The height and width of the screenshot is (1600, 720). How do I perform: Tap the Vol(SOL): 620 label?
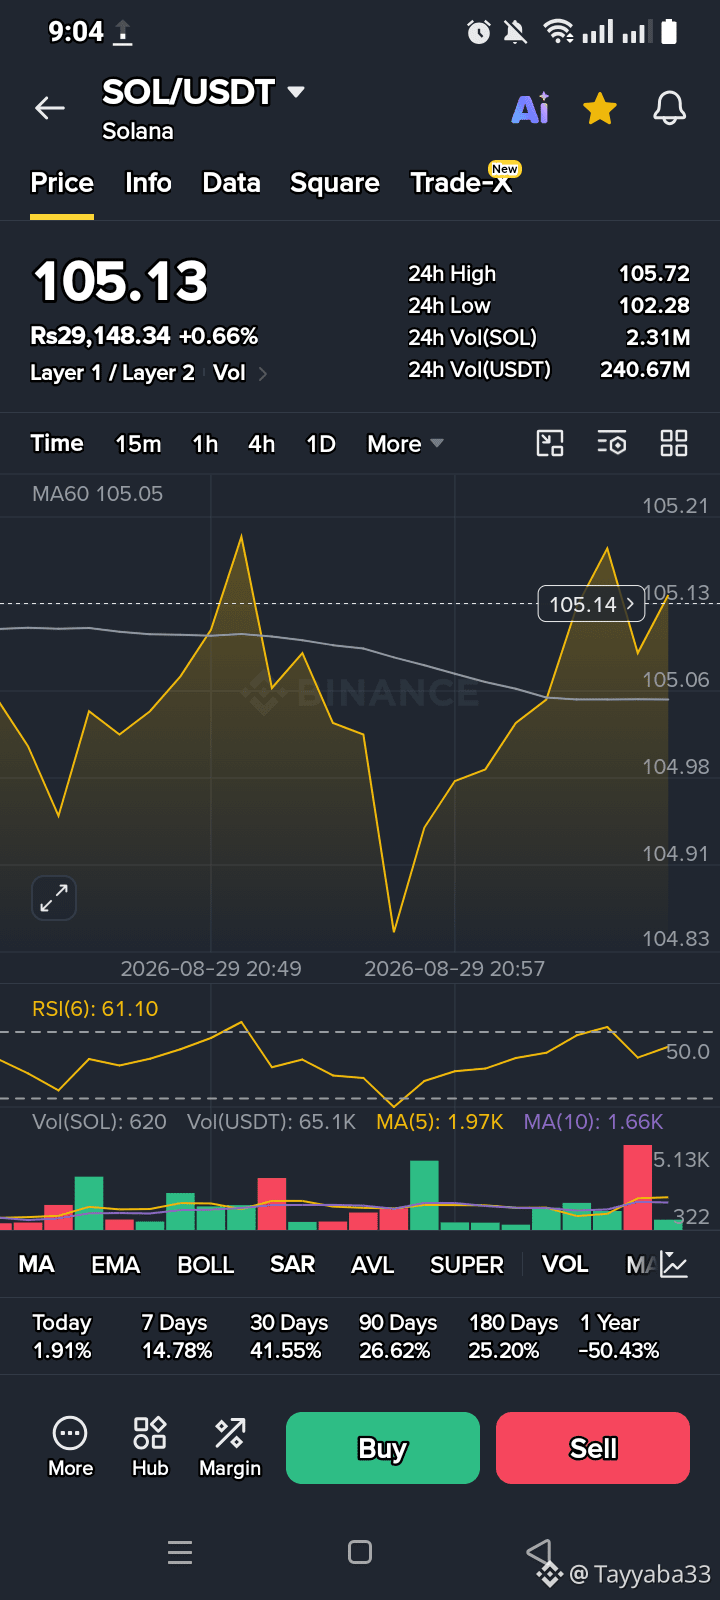(99, 1122)
